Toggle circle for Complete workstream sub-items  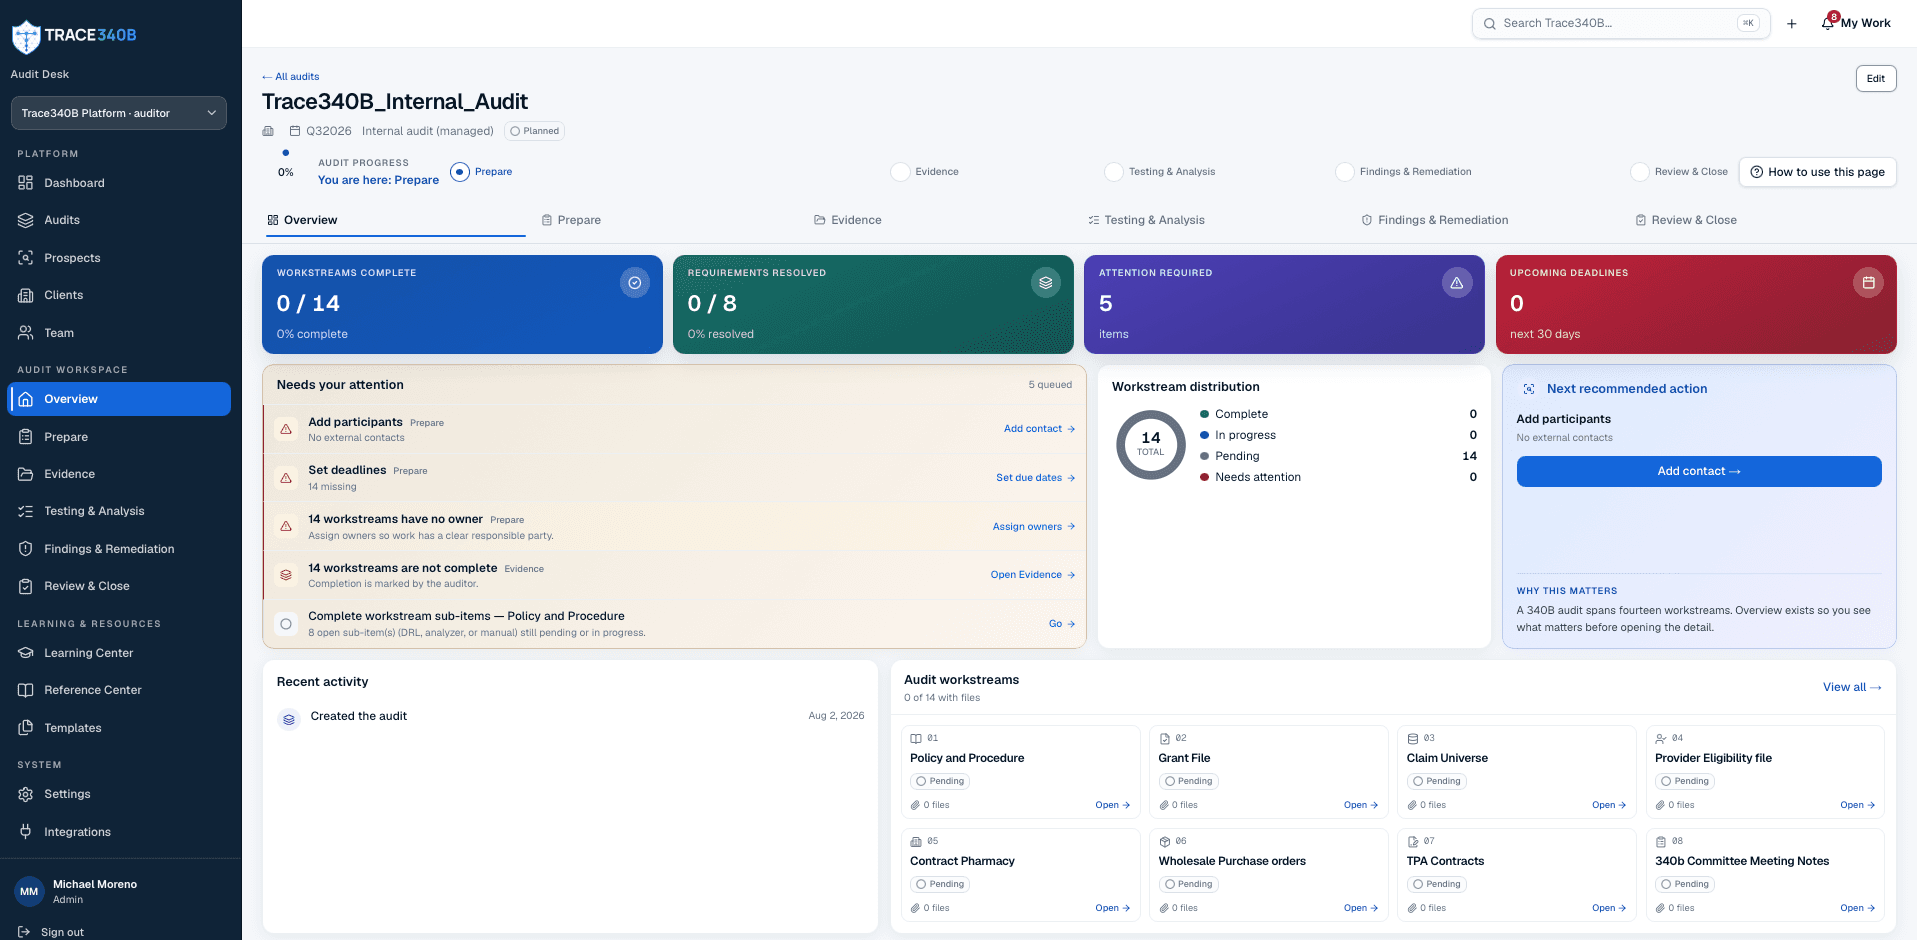(x=286, y=624)
